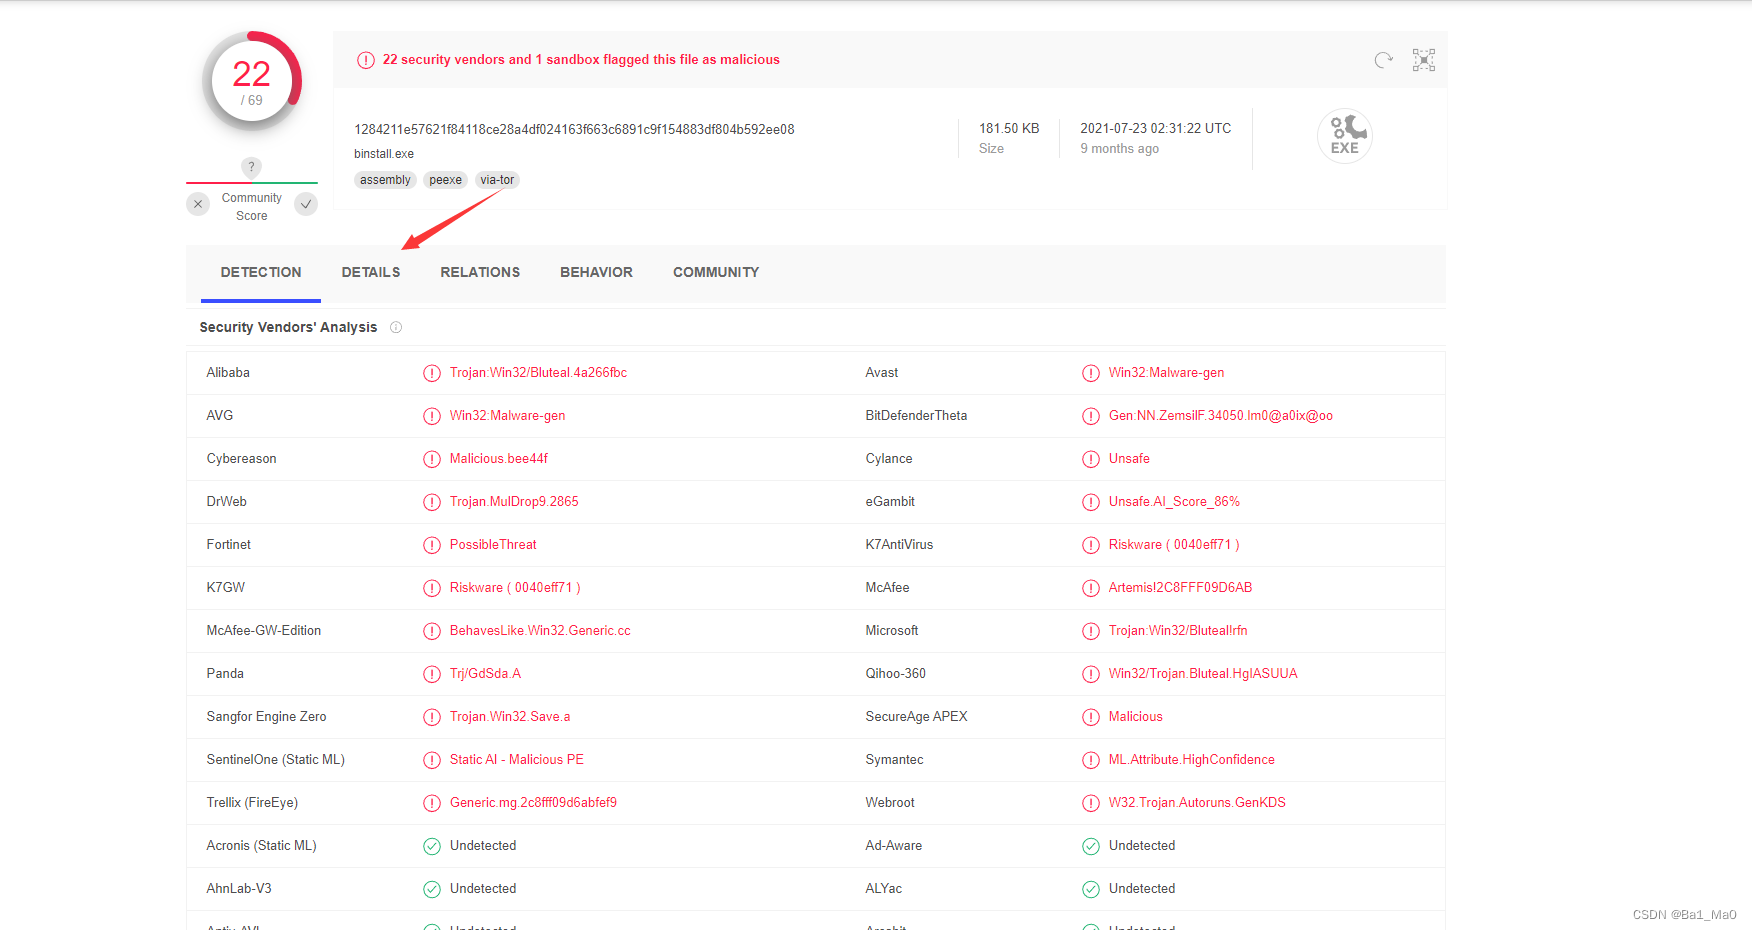Click the Microsoft detection warning icon

1091,631
